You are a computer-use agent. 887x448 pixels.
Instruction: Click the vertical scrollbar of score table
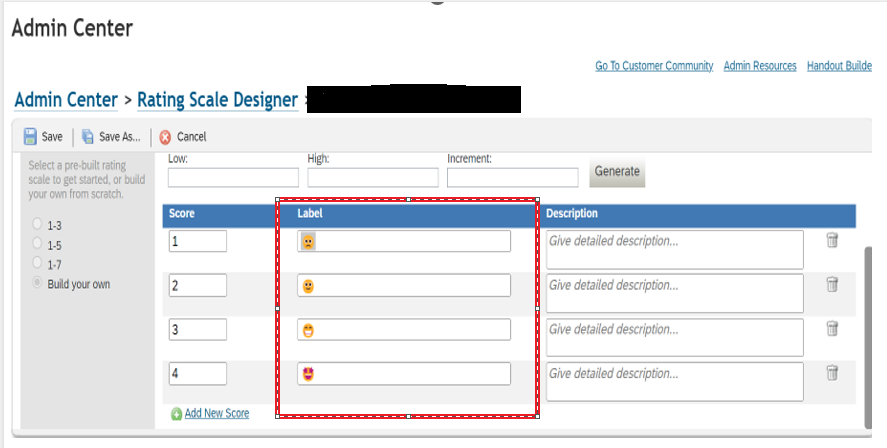pyautogui.click(x=868, y=337)
